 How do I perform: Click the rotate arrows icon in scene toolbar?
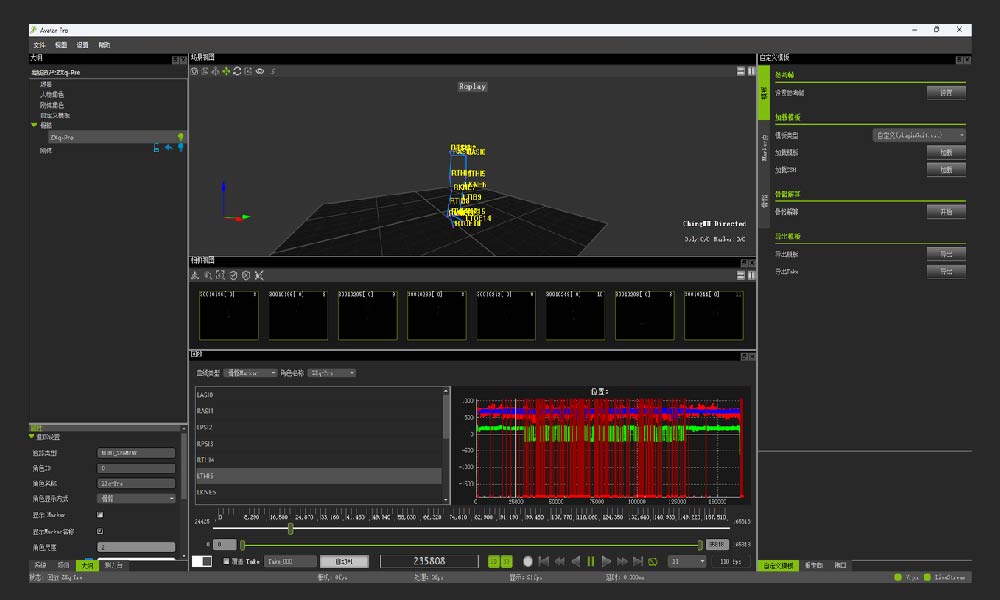click(x=237, y=71)
